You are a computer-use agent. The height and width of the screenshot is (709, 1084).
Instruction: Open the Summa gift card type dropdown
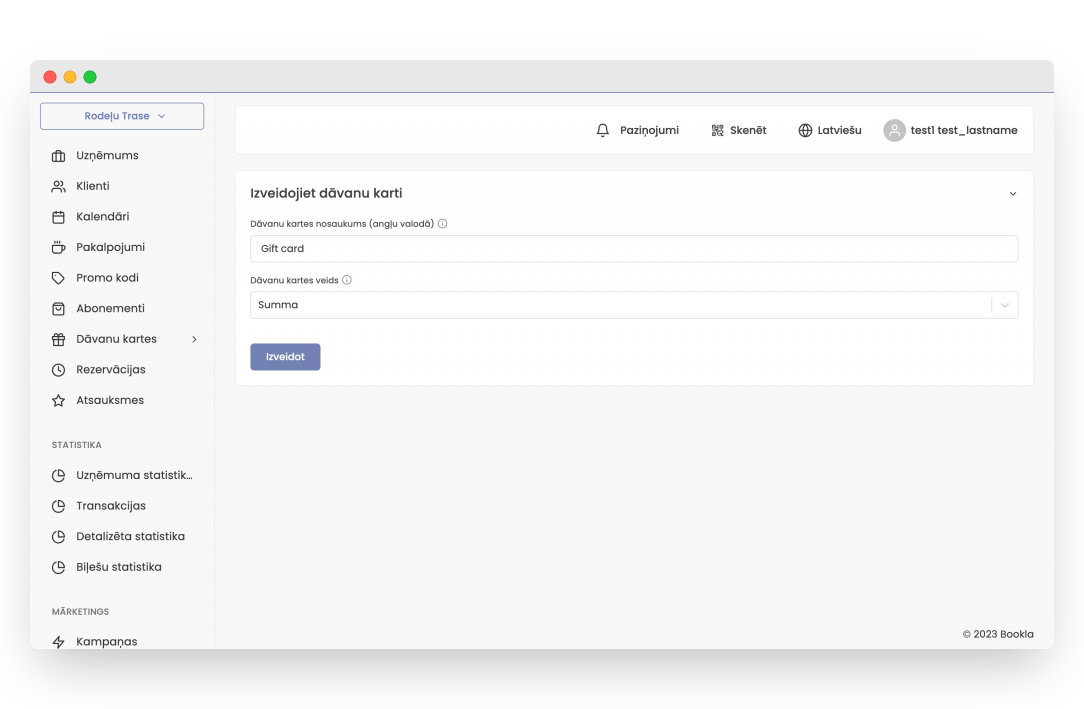1005,305
